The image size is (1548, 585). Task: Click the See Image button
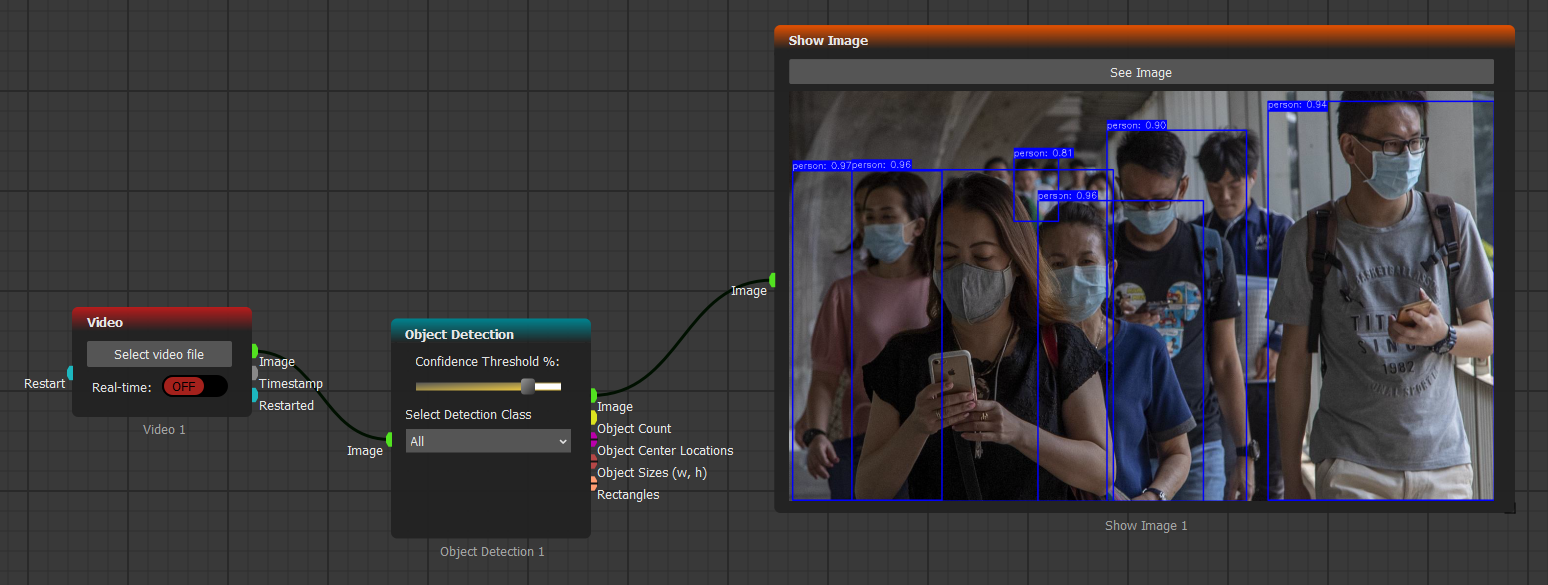(1140, 72)
